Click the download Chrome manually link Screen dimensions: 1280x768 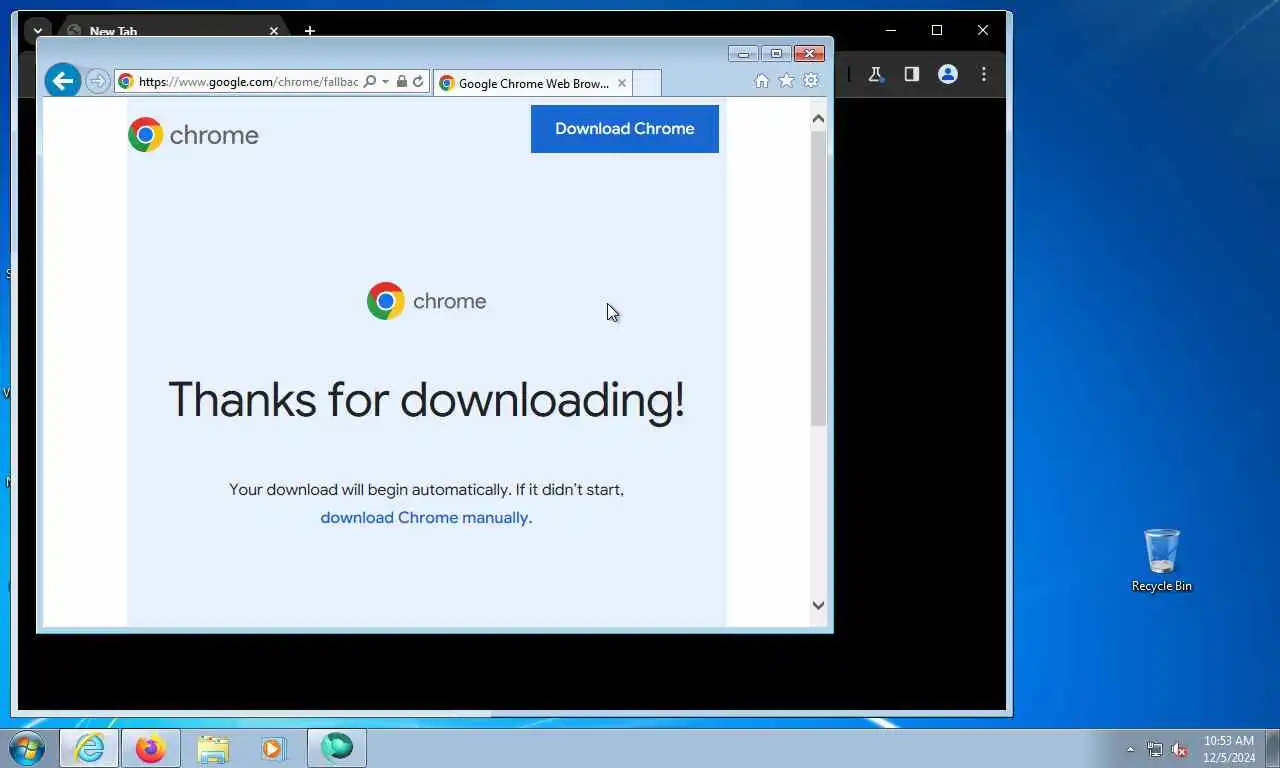424,517
